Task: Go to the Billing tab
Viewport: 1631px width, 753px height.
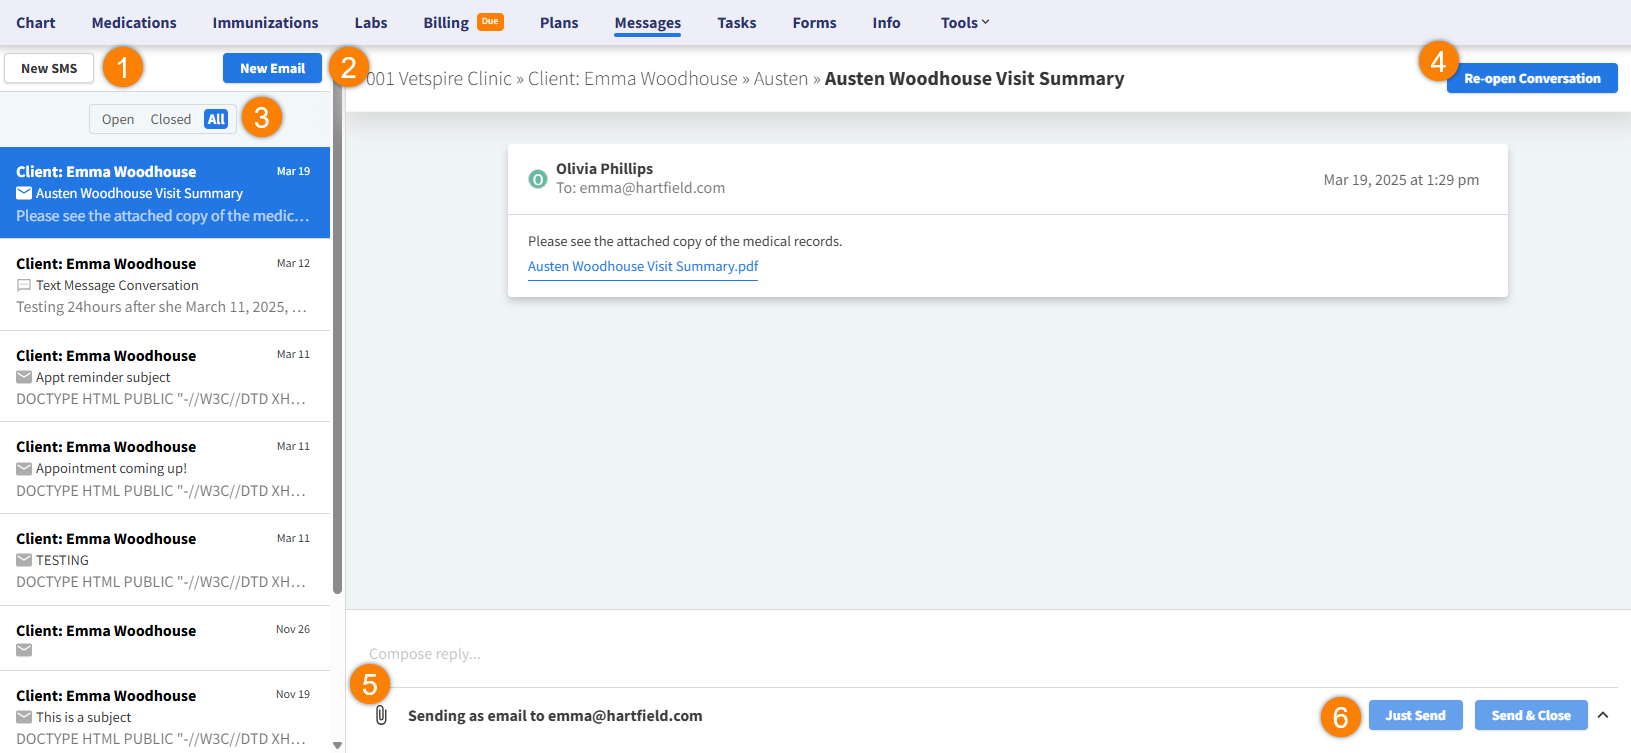Action: tap(446, 22)
